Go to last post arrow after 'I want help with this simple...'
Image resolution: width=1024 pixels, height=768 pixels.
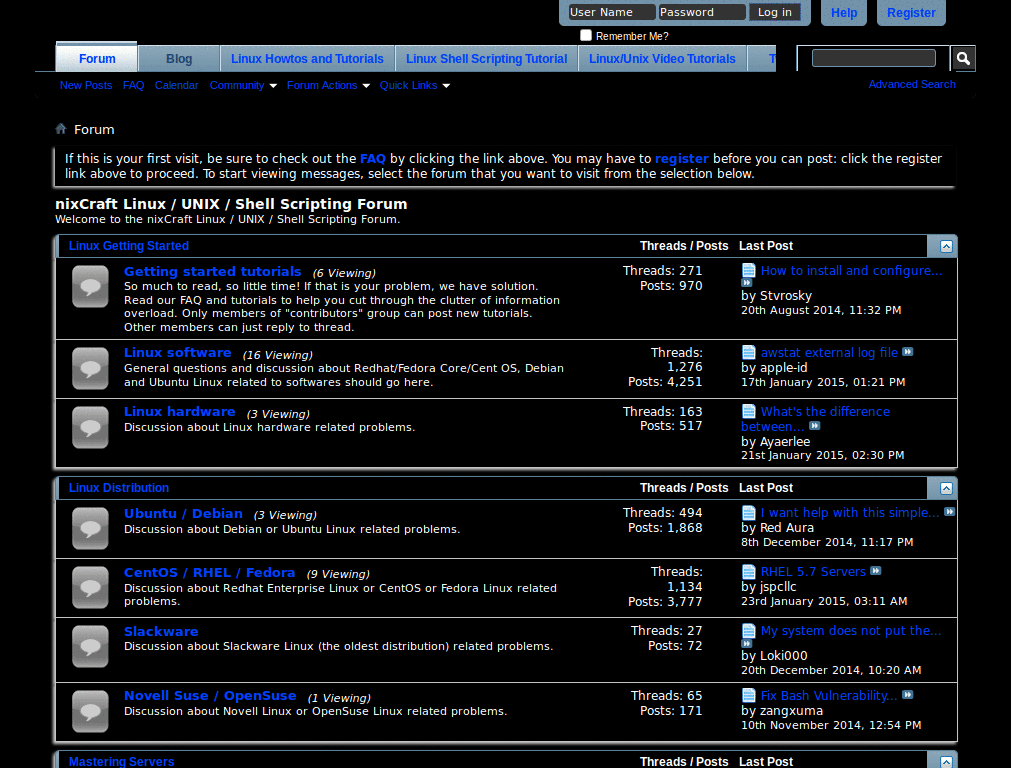pos(950,512)
